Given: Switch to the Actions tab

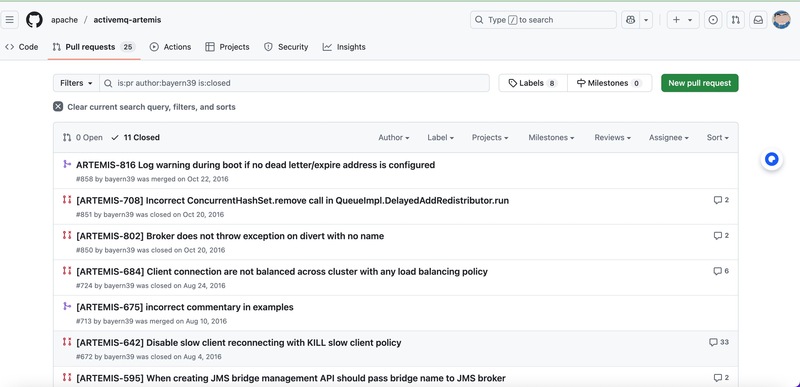Looking at the screenshot, I should [x=170, y=47].
